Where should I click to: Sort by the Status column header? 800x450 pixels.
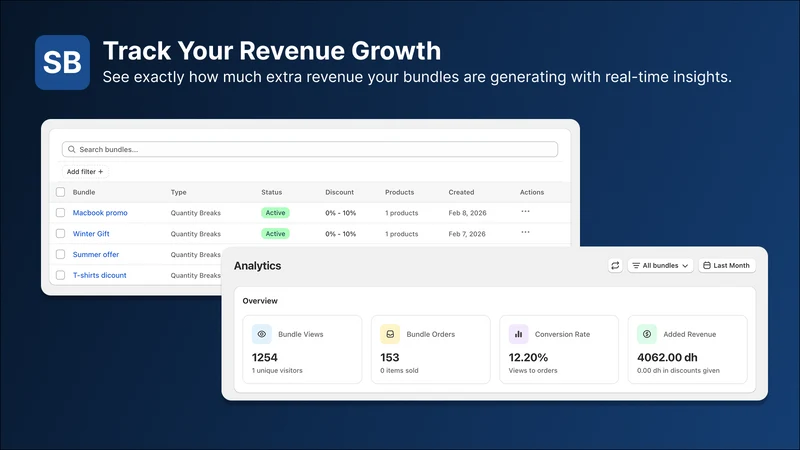(x=271, y=192)
